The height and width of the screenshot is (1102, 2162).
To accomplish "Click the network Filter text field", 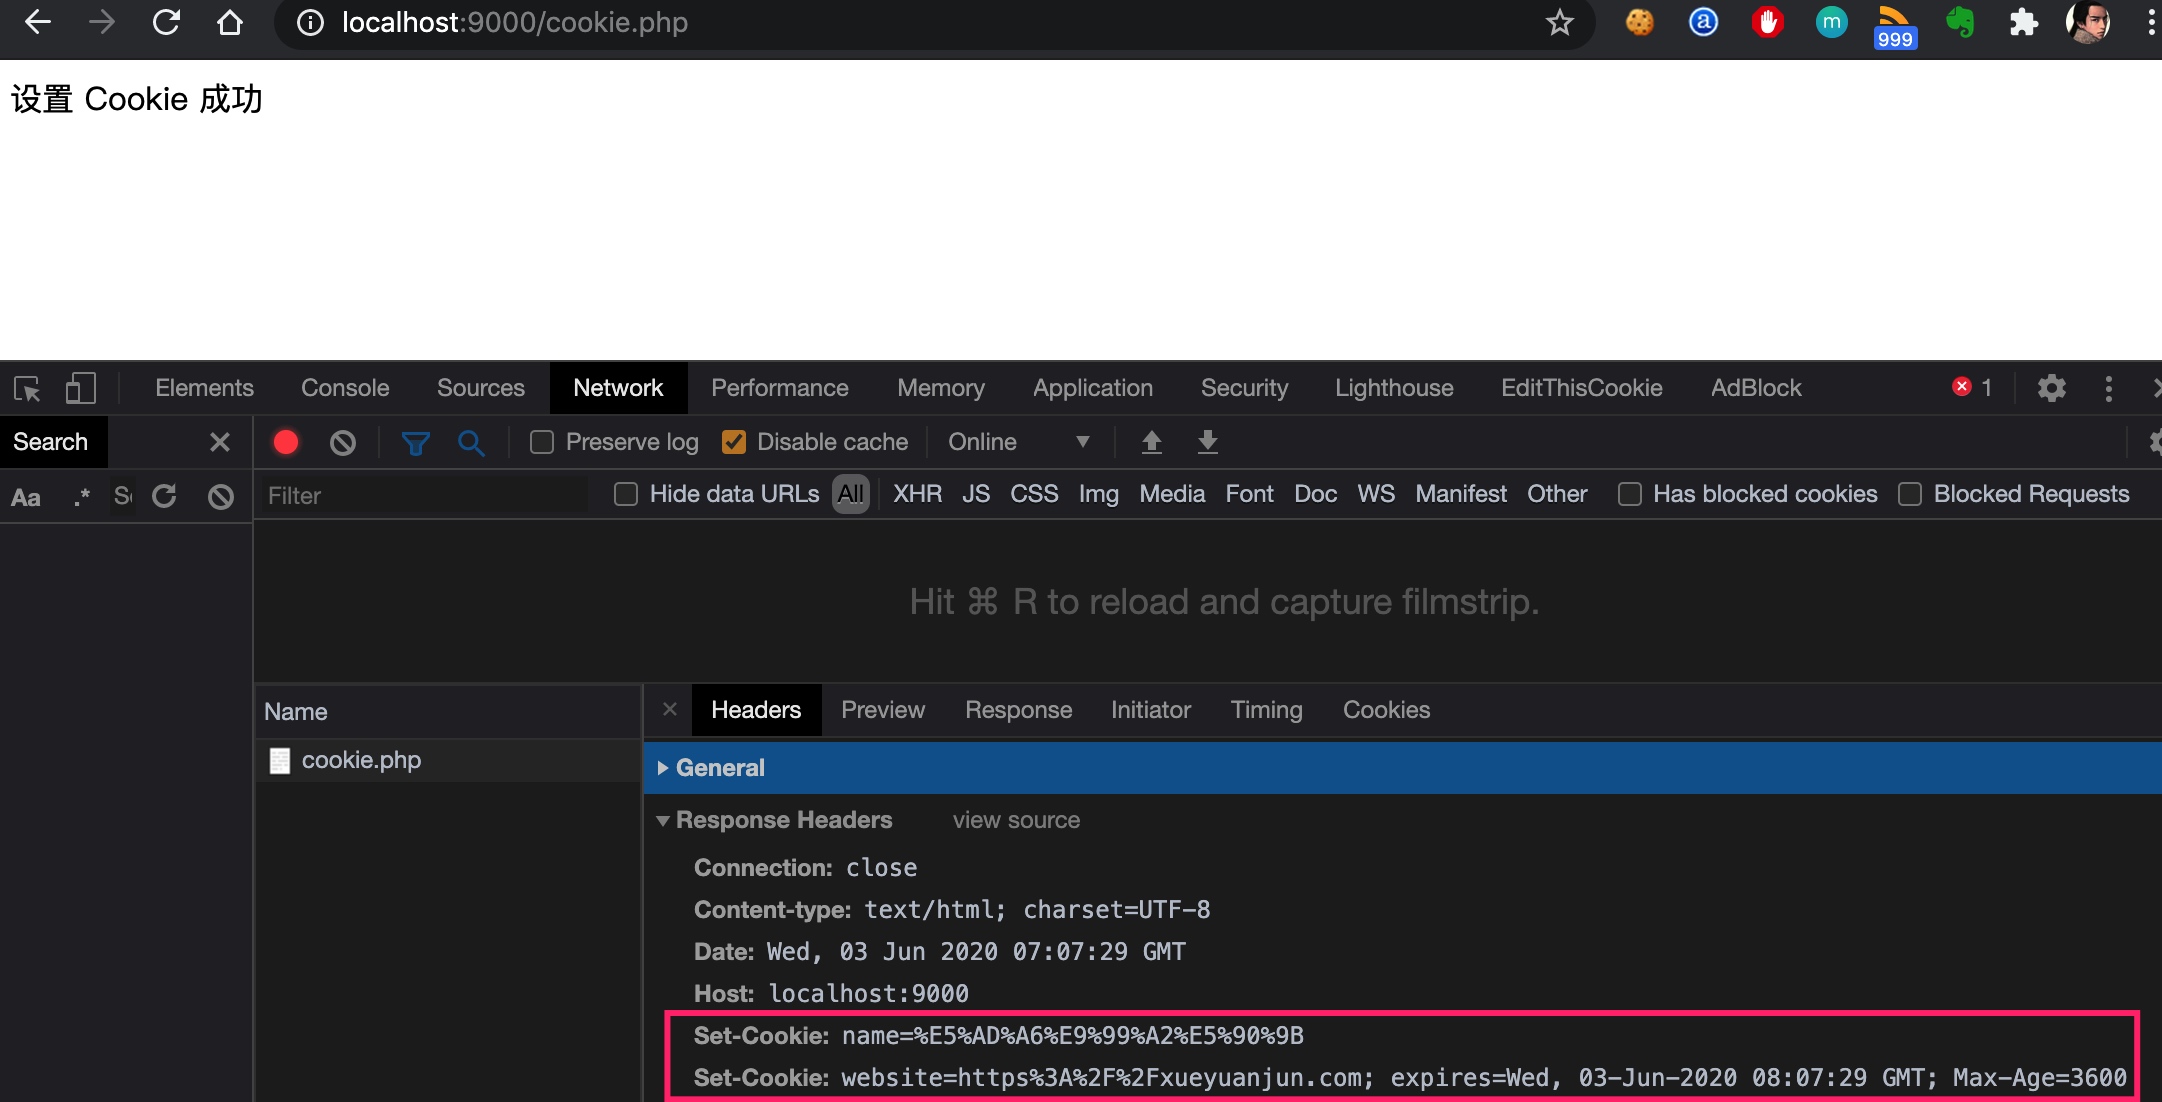I will pos(424,496).
